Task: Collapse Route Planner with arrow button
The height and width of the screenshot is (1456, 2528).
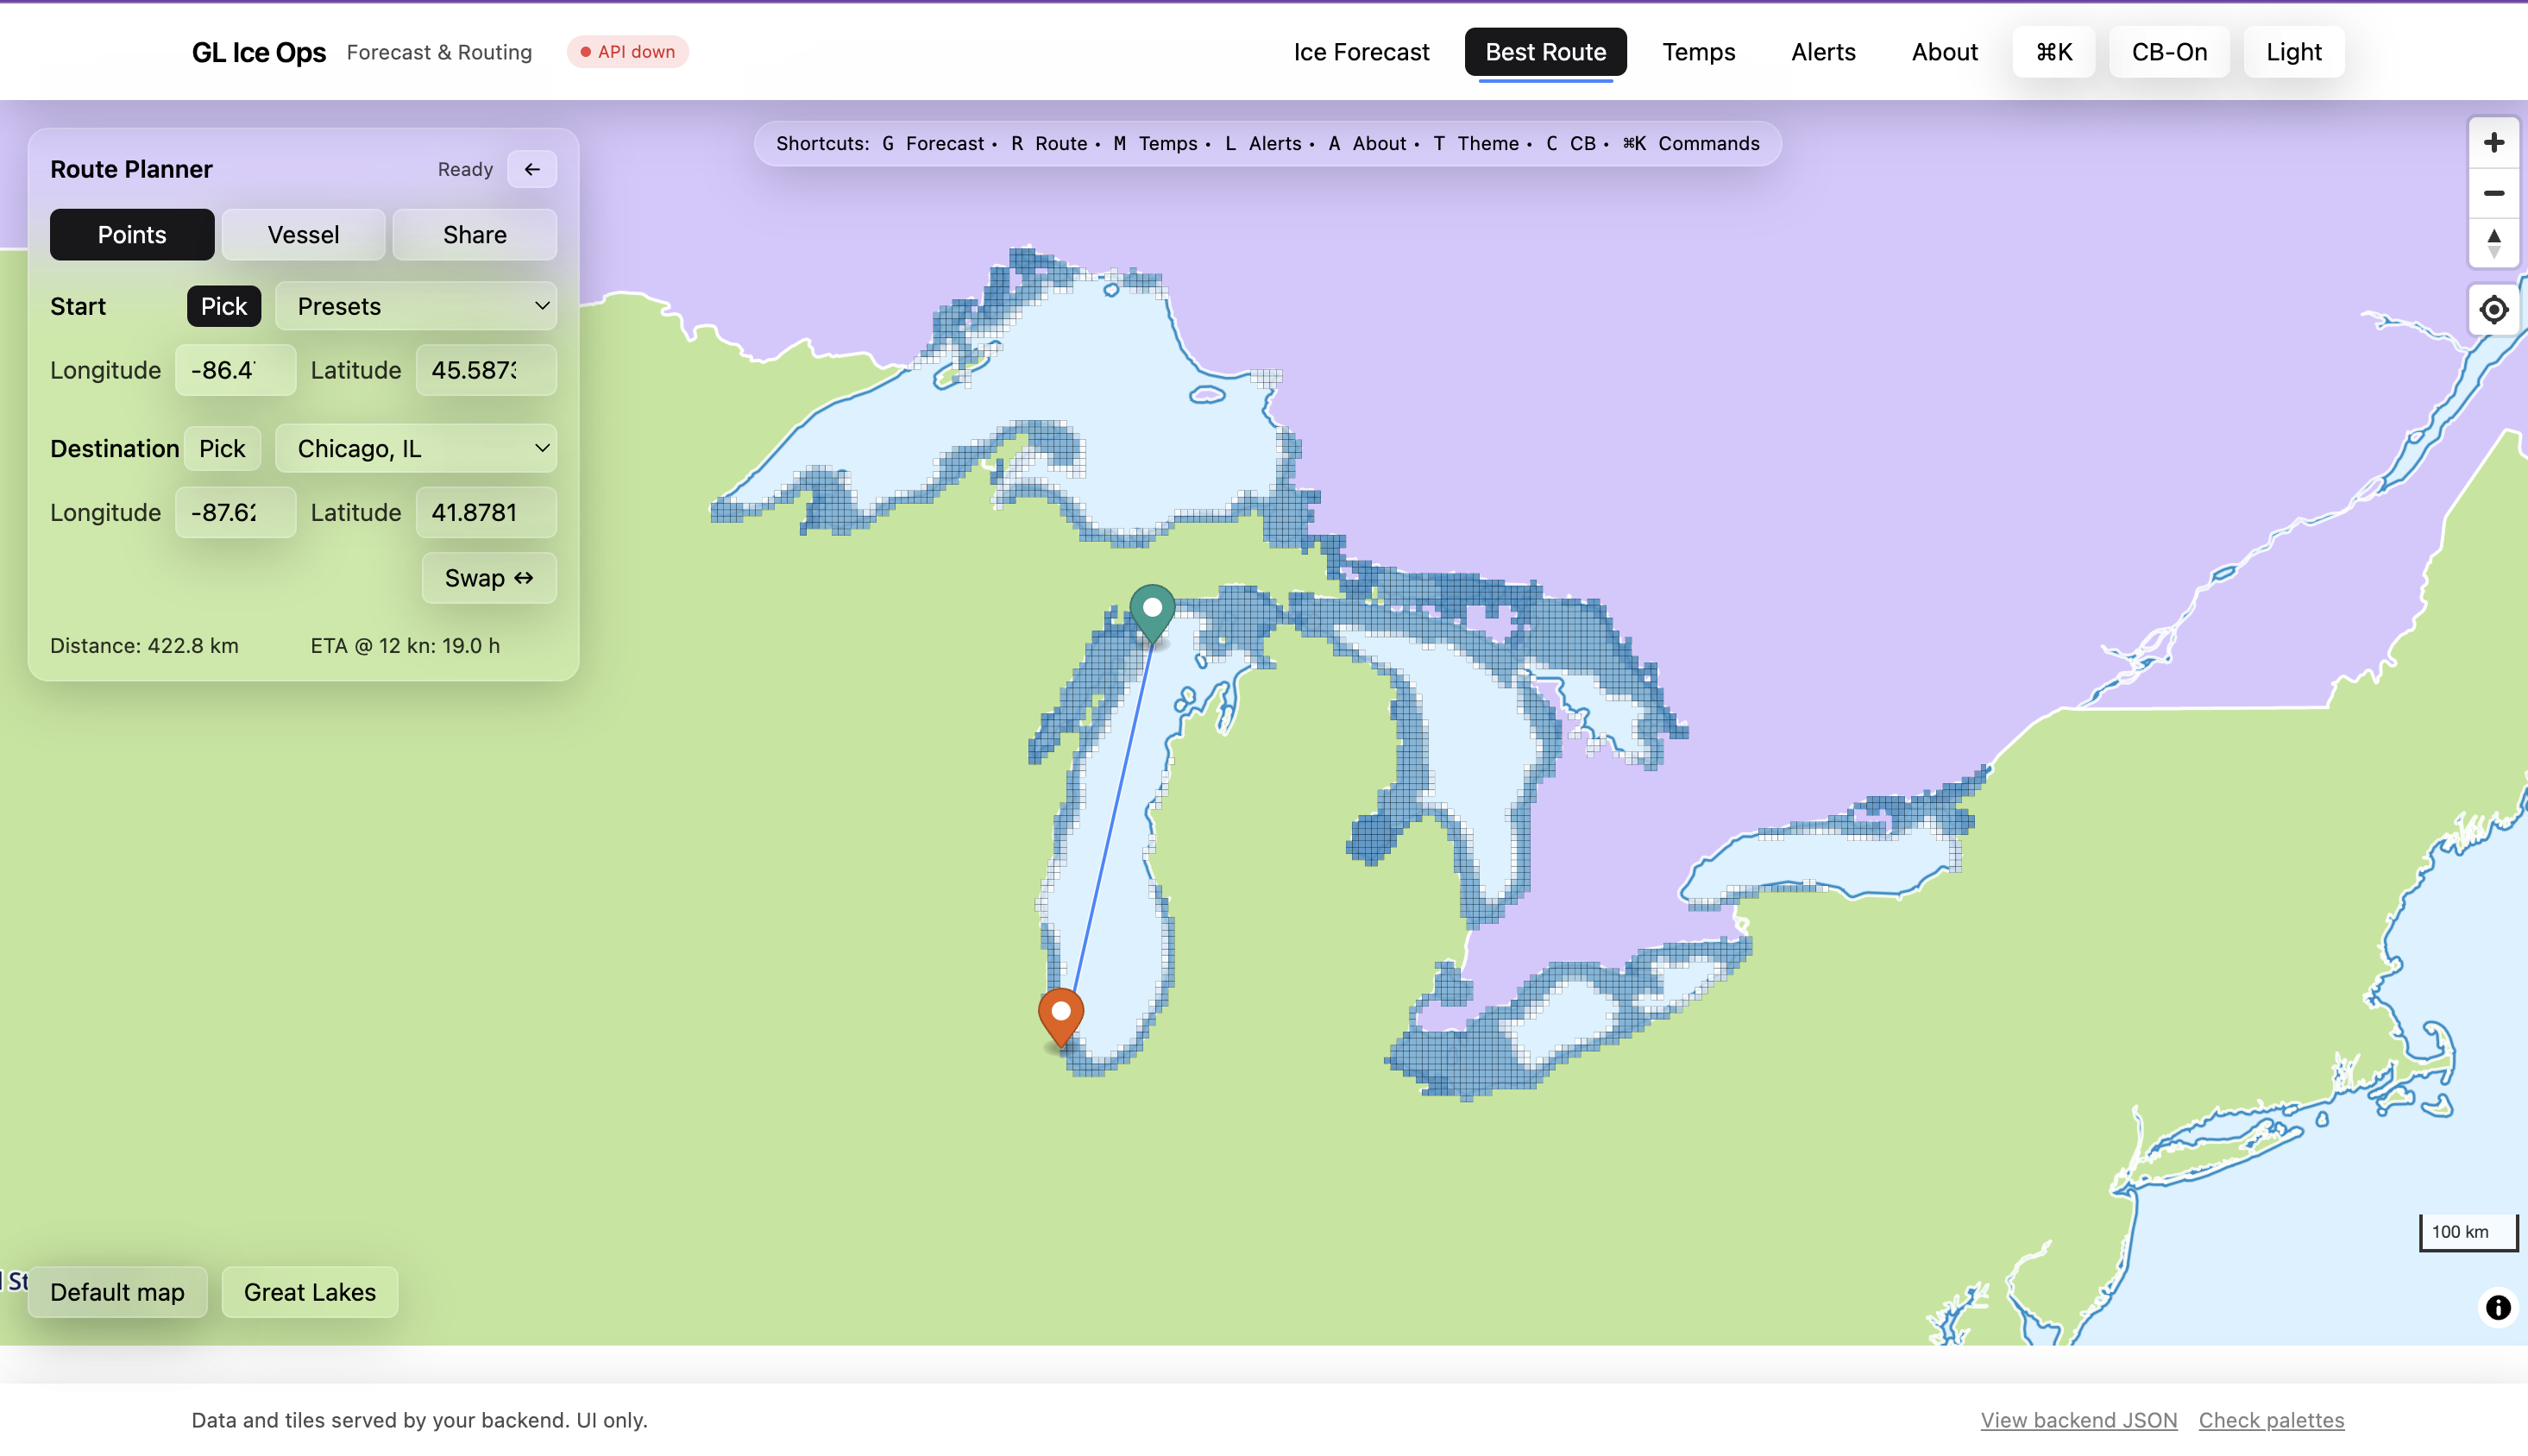Action: pos(532,169)
